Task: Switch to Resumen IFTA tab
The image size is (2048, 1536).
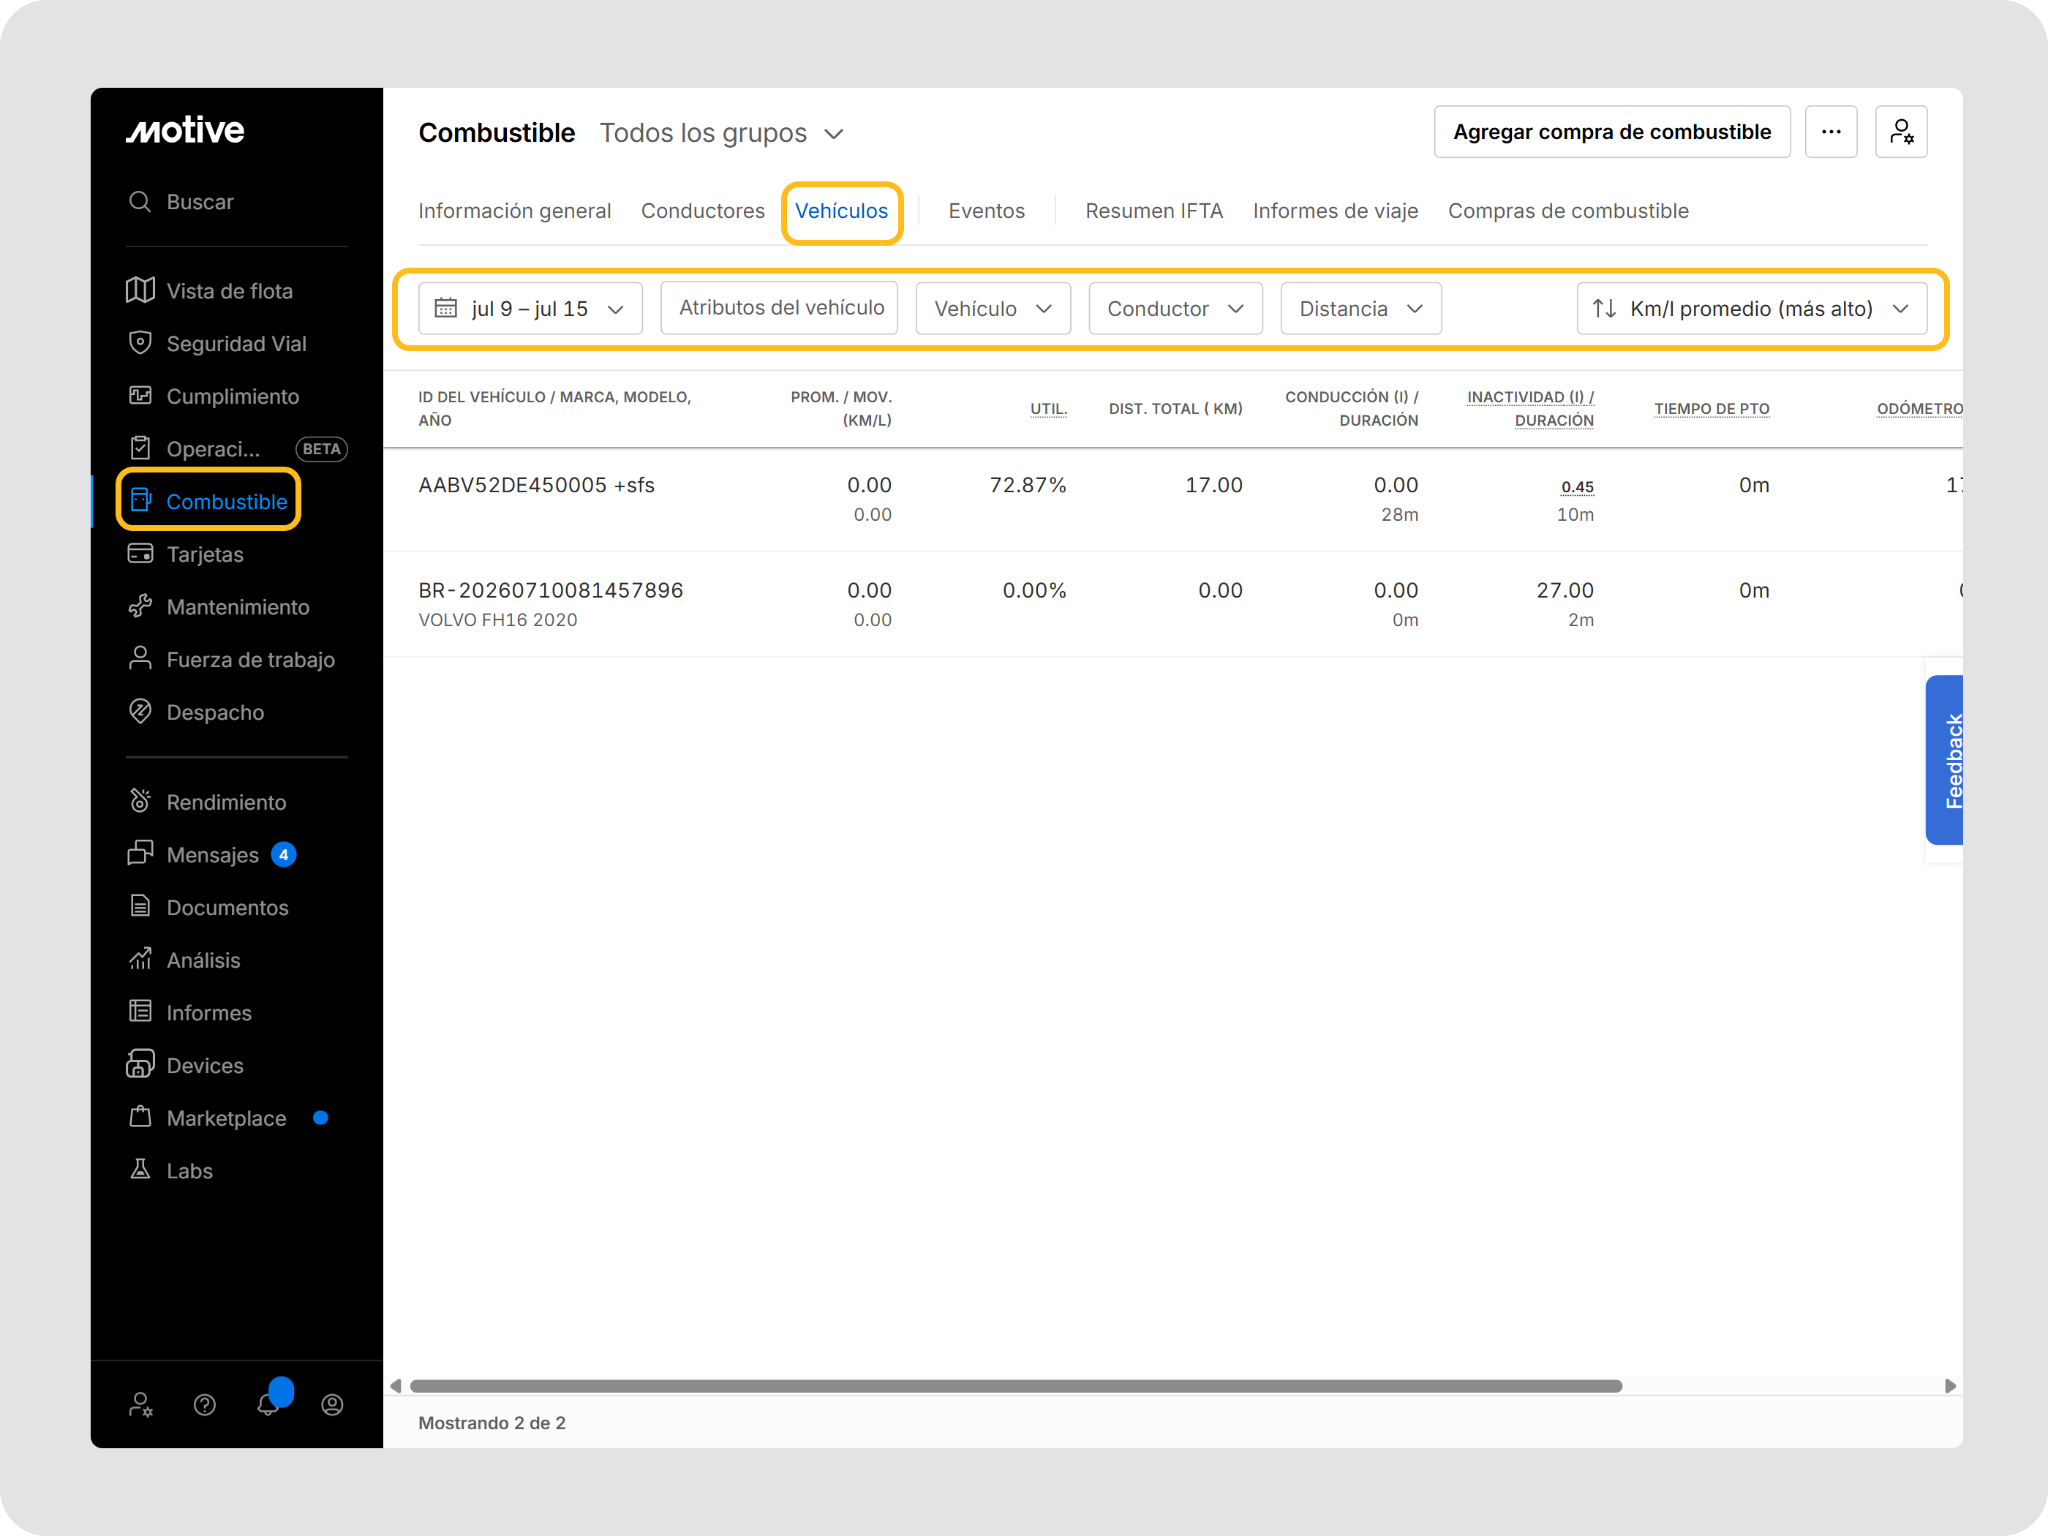Action: coord(1154,211)
